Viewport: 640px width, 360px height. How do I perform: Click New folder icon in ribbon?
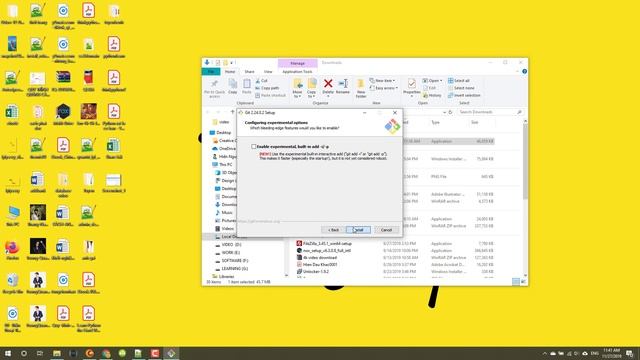pos(361,88)
